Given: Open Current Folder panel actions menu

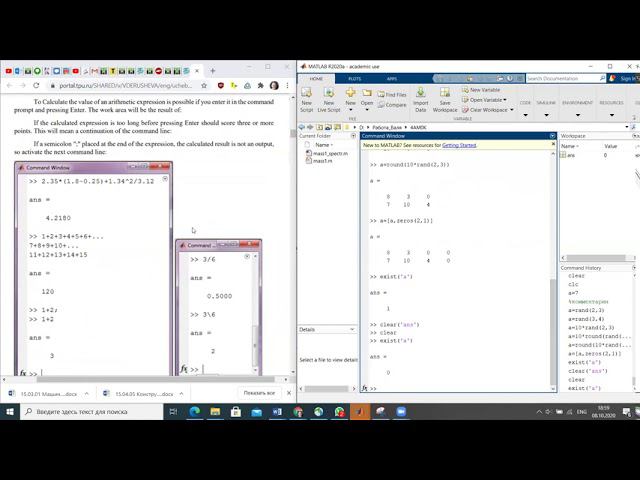Looking at the screenshot, I should [353, 136].
